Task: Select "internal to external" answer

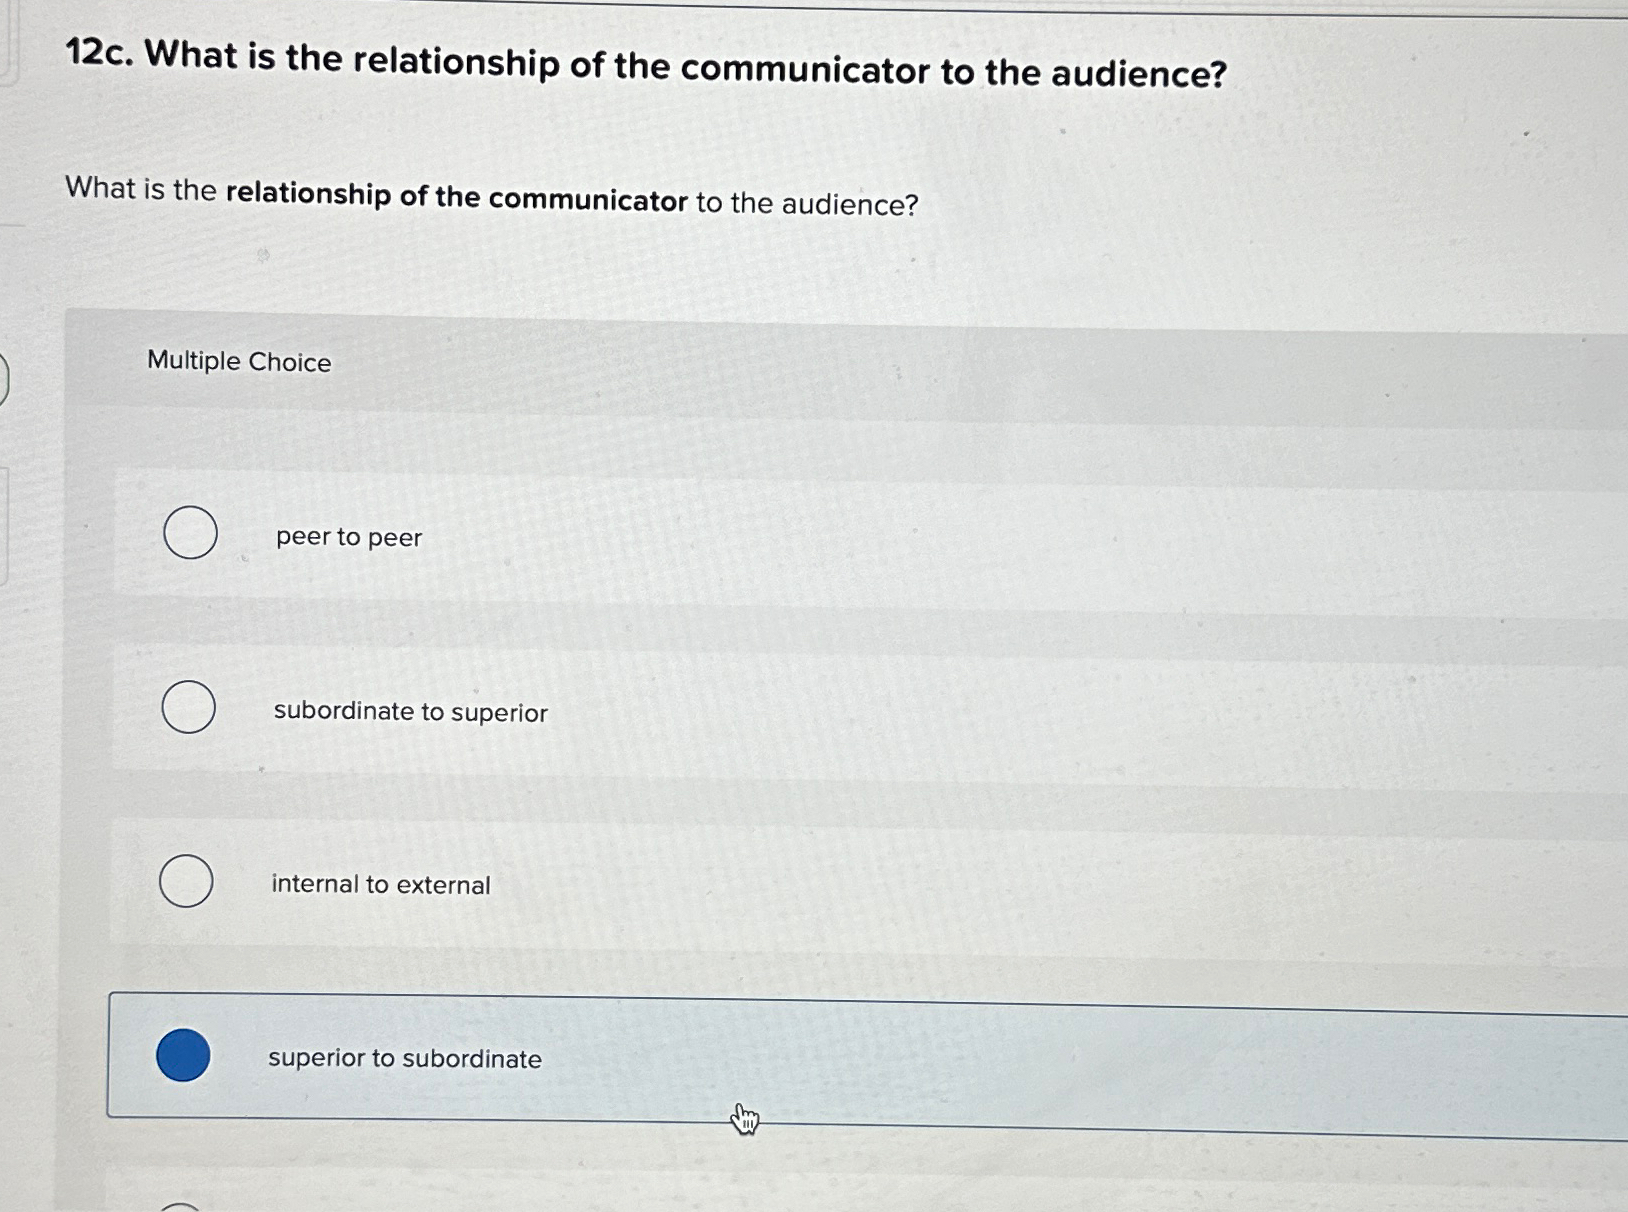Action: pos(185,881)
